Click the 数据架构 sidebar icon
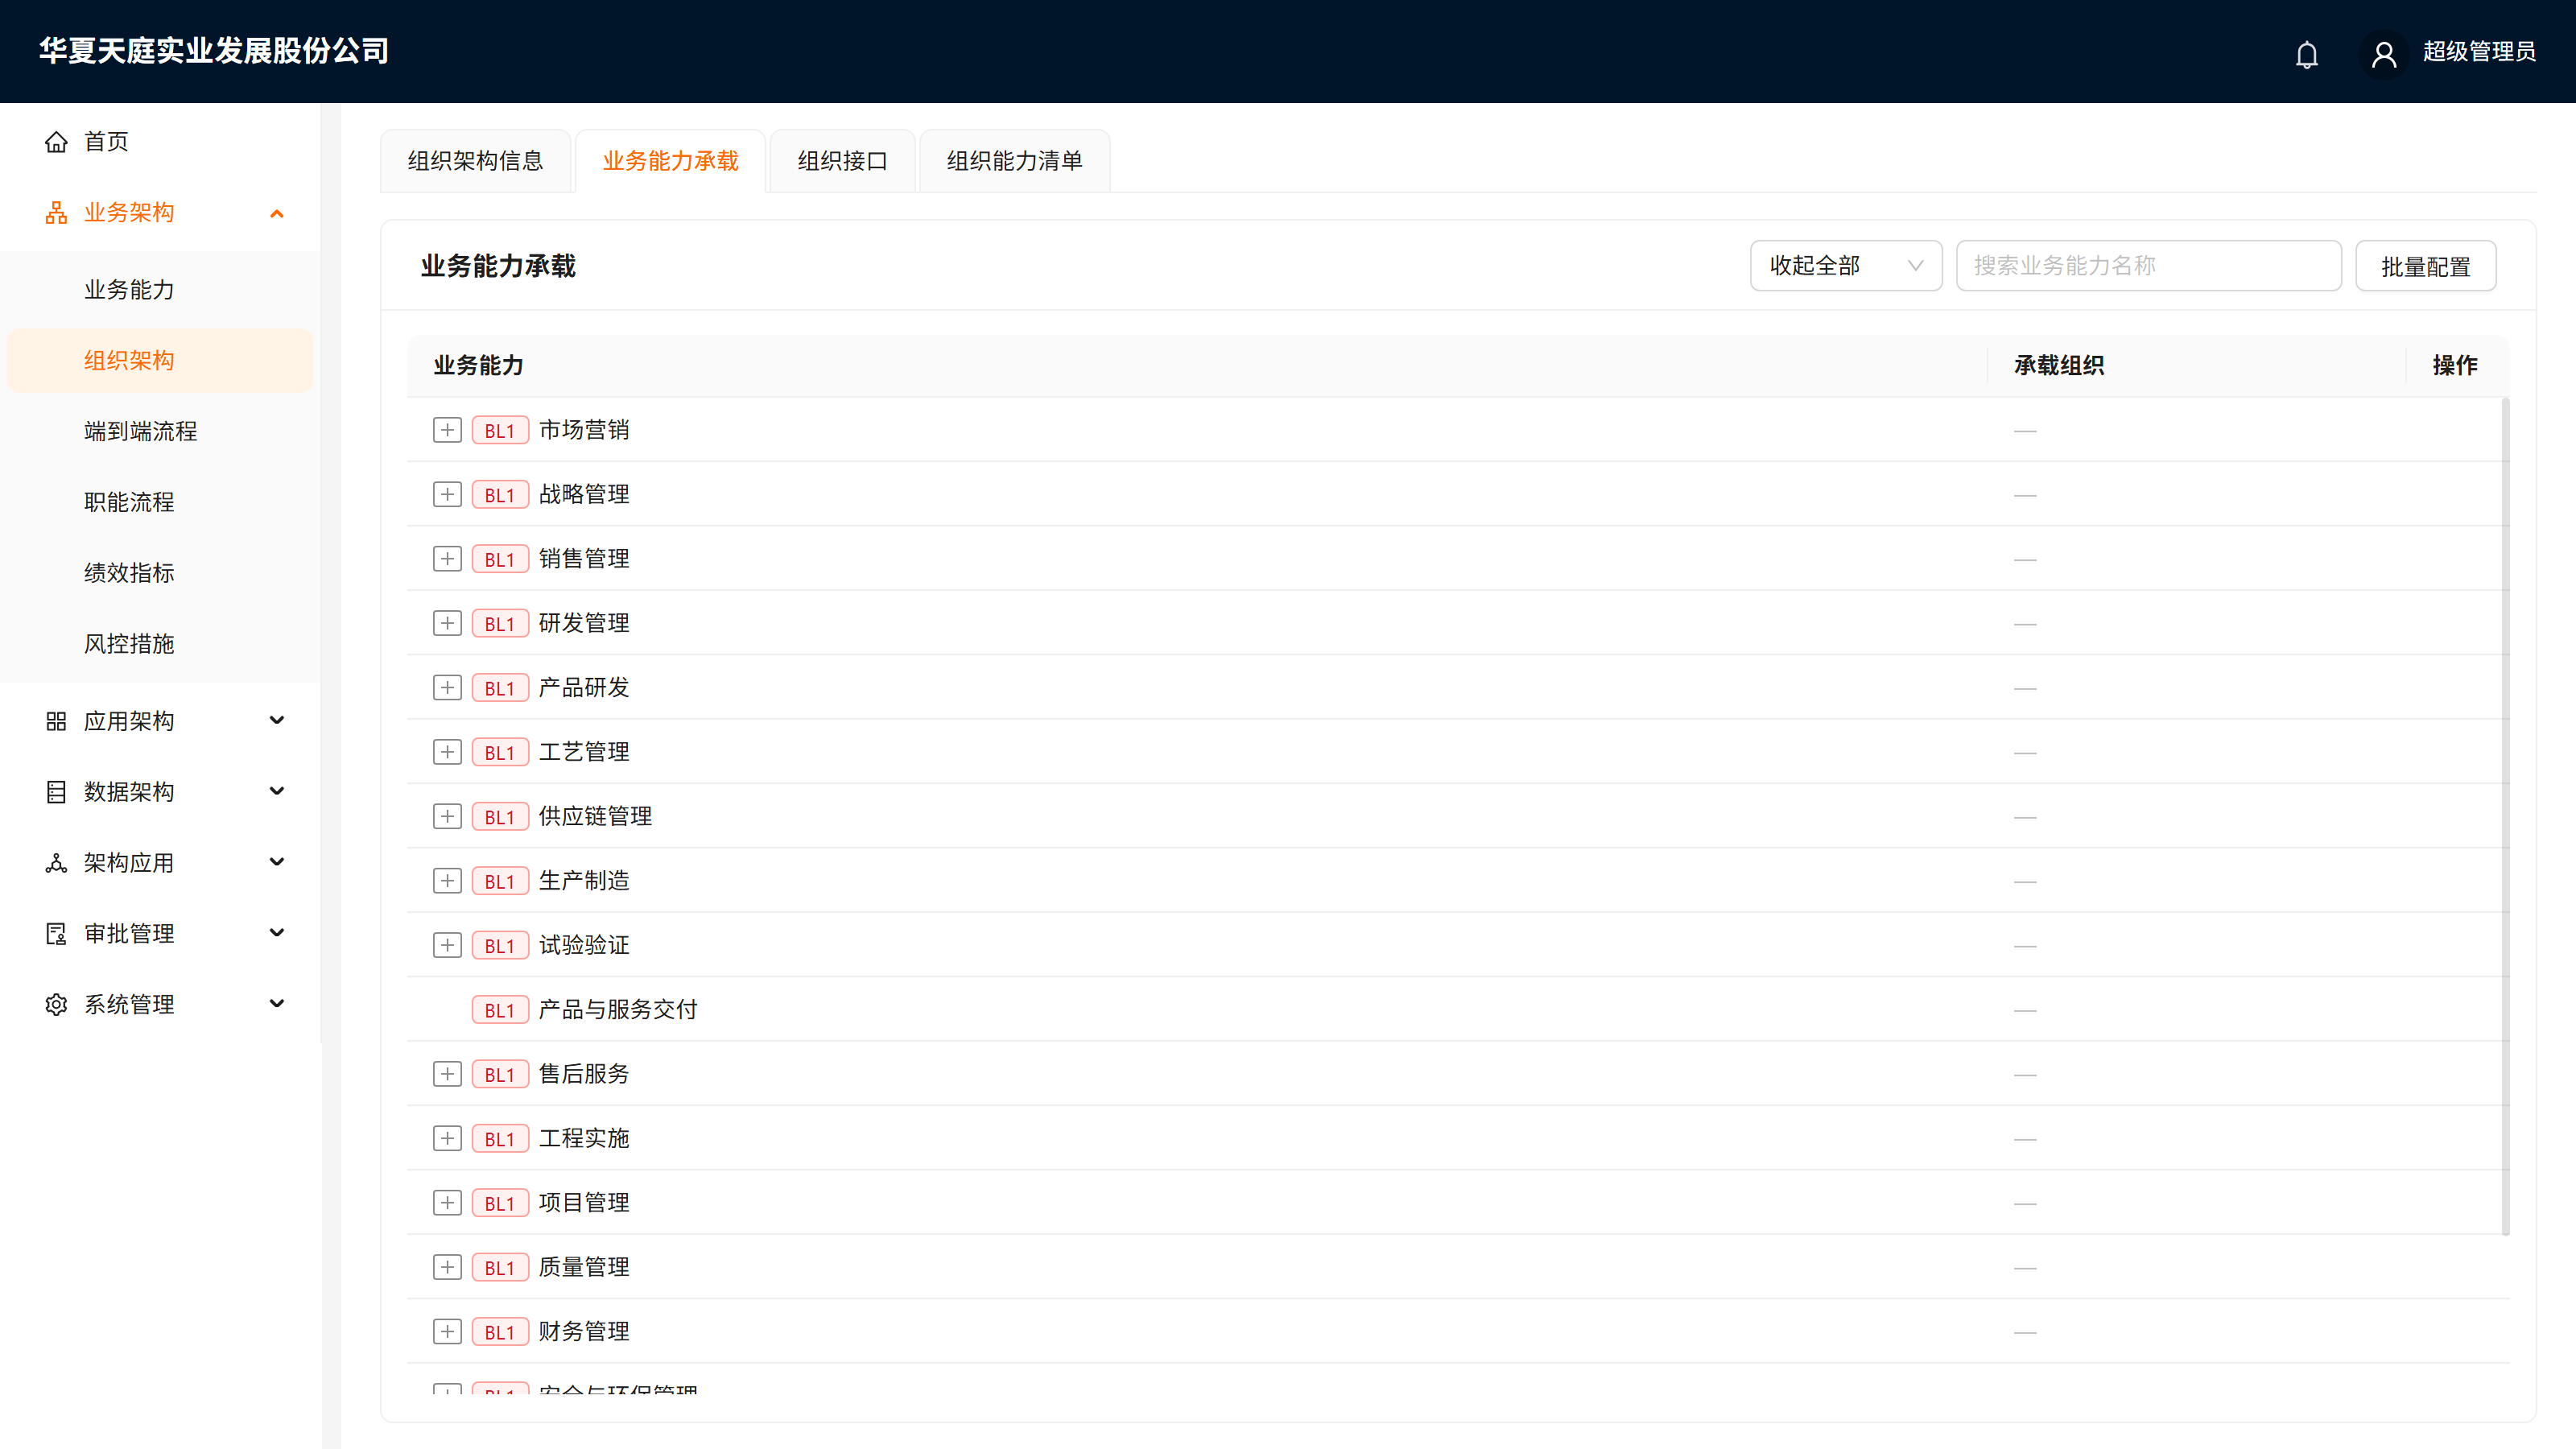Viewport: 2576px width, 1449px height. click(x=56, y=792)
